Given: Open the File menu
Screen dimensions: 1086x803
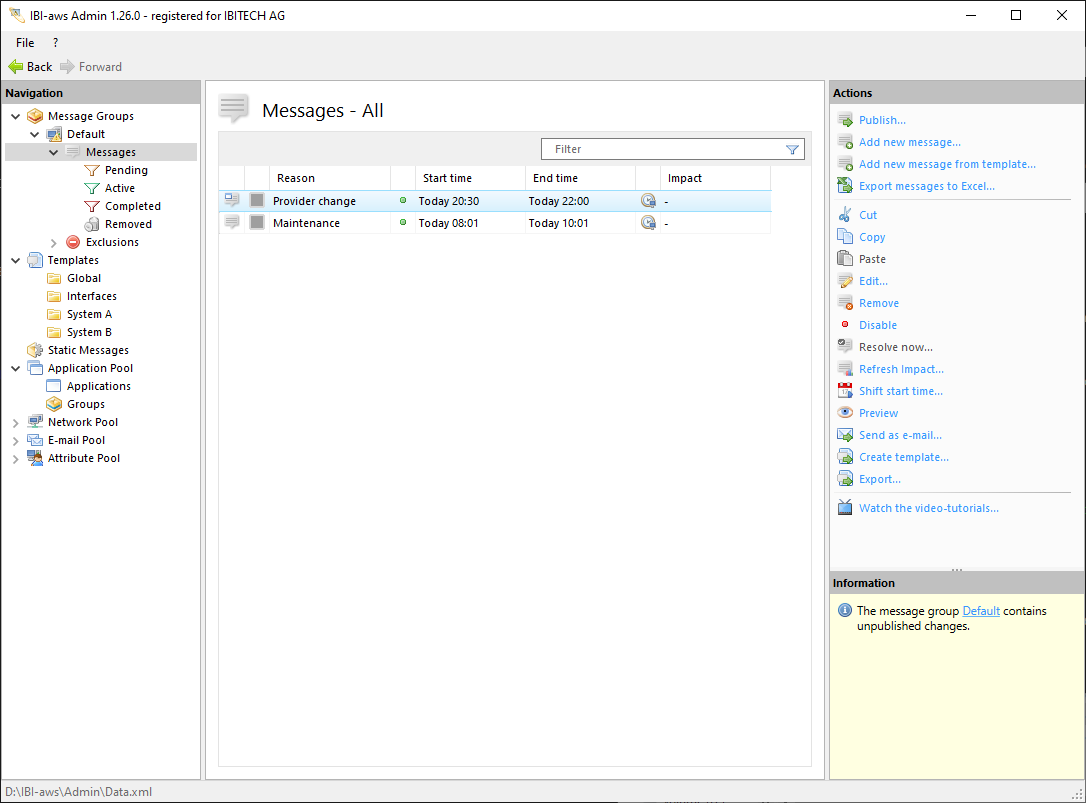Looking at the screenshot, I should pyautogui.click(x=25, y=43).
